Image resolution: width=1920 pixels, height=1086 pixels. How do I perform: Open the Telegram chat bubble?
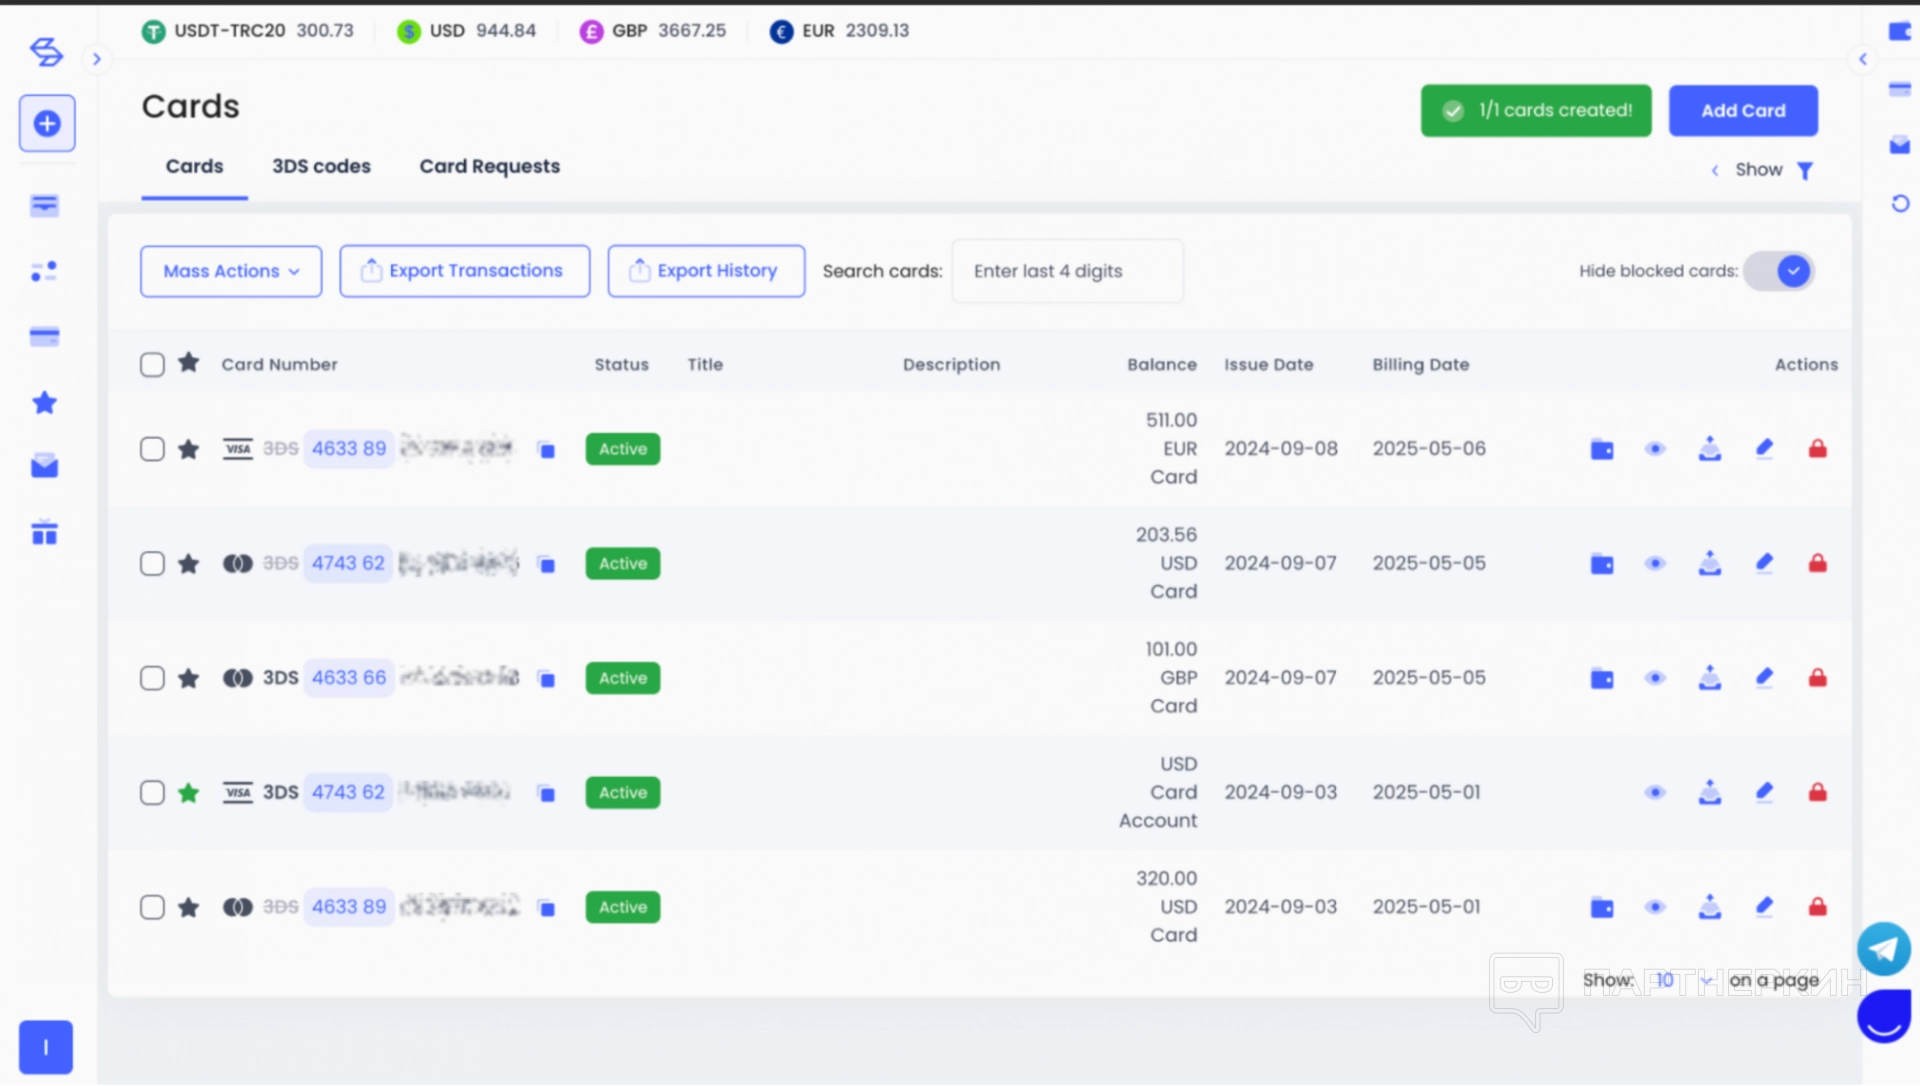click(x=1884, y=949)
